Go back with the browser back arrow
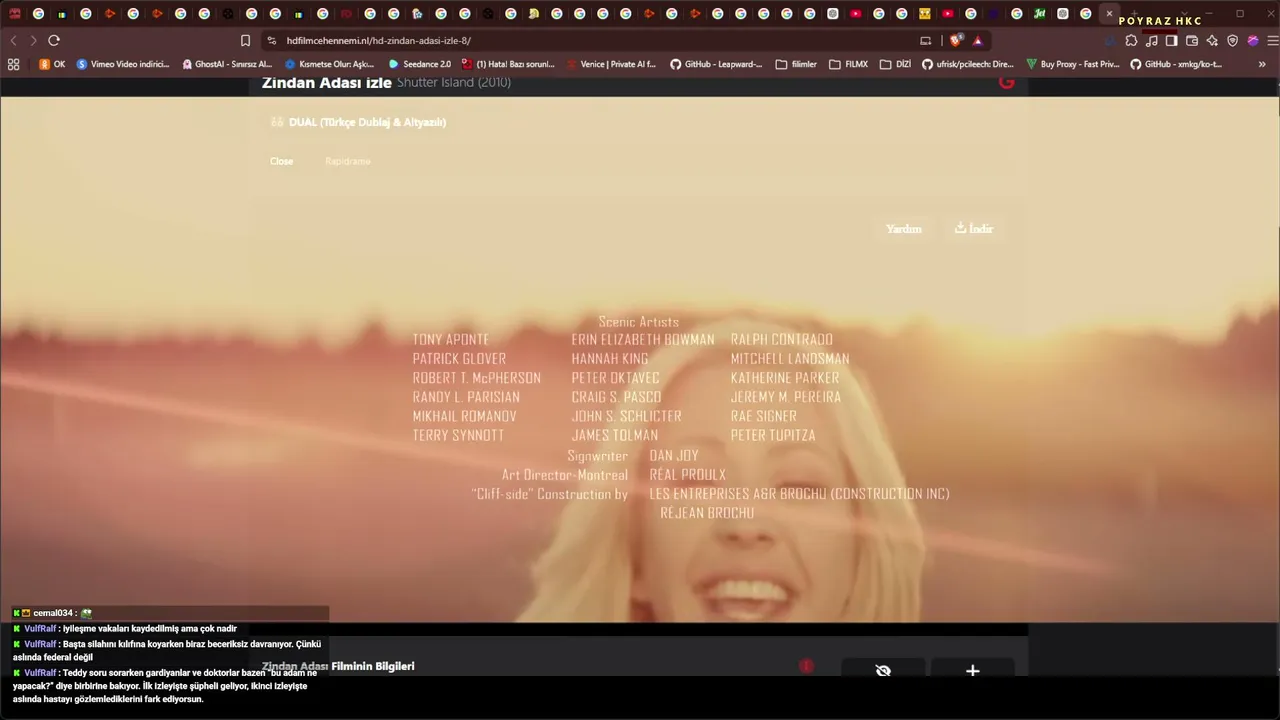1280x720 pixels. 13,40
